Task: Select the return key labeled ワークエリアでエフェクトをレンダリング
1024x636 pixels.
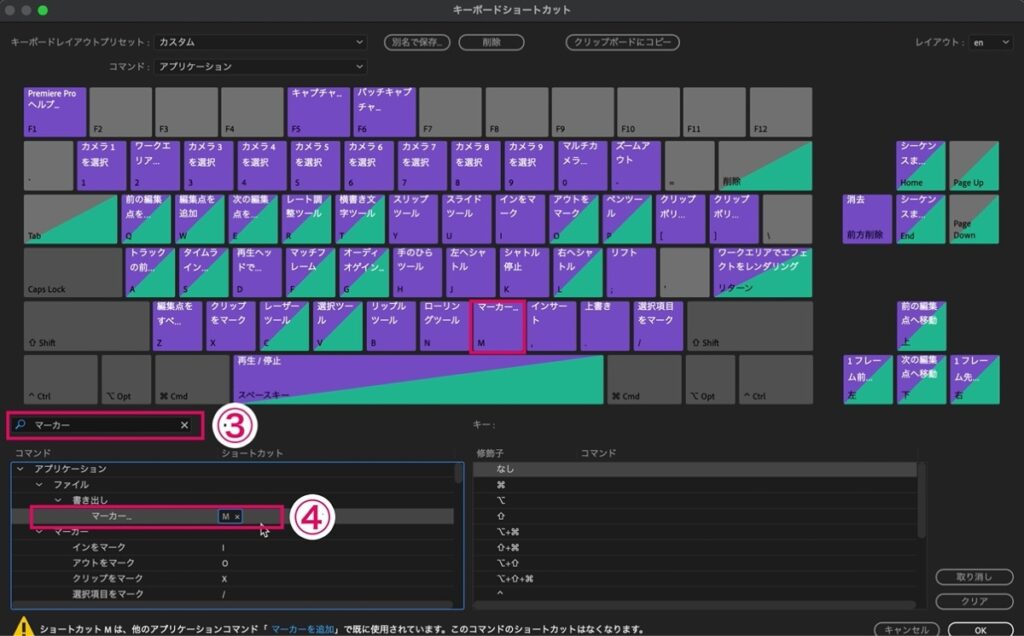Action: (763, 272)
